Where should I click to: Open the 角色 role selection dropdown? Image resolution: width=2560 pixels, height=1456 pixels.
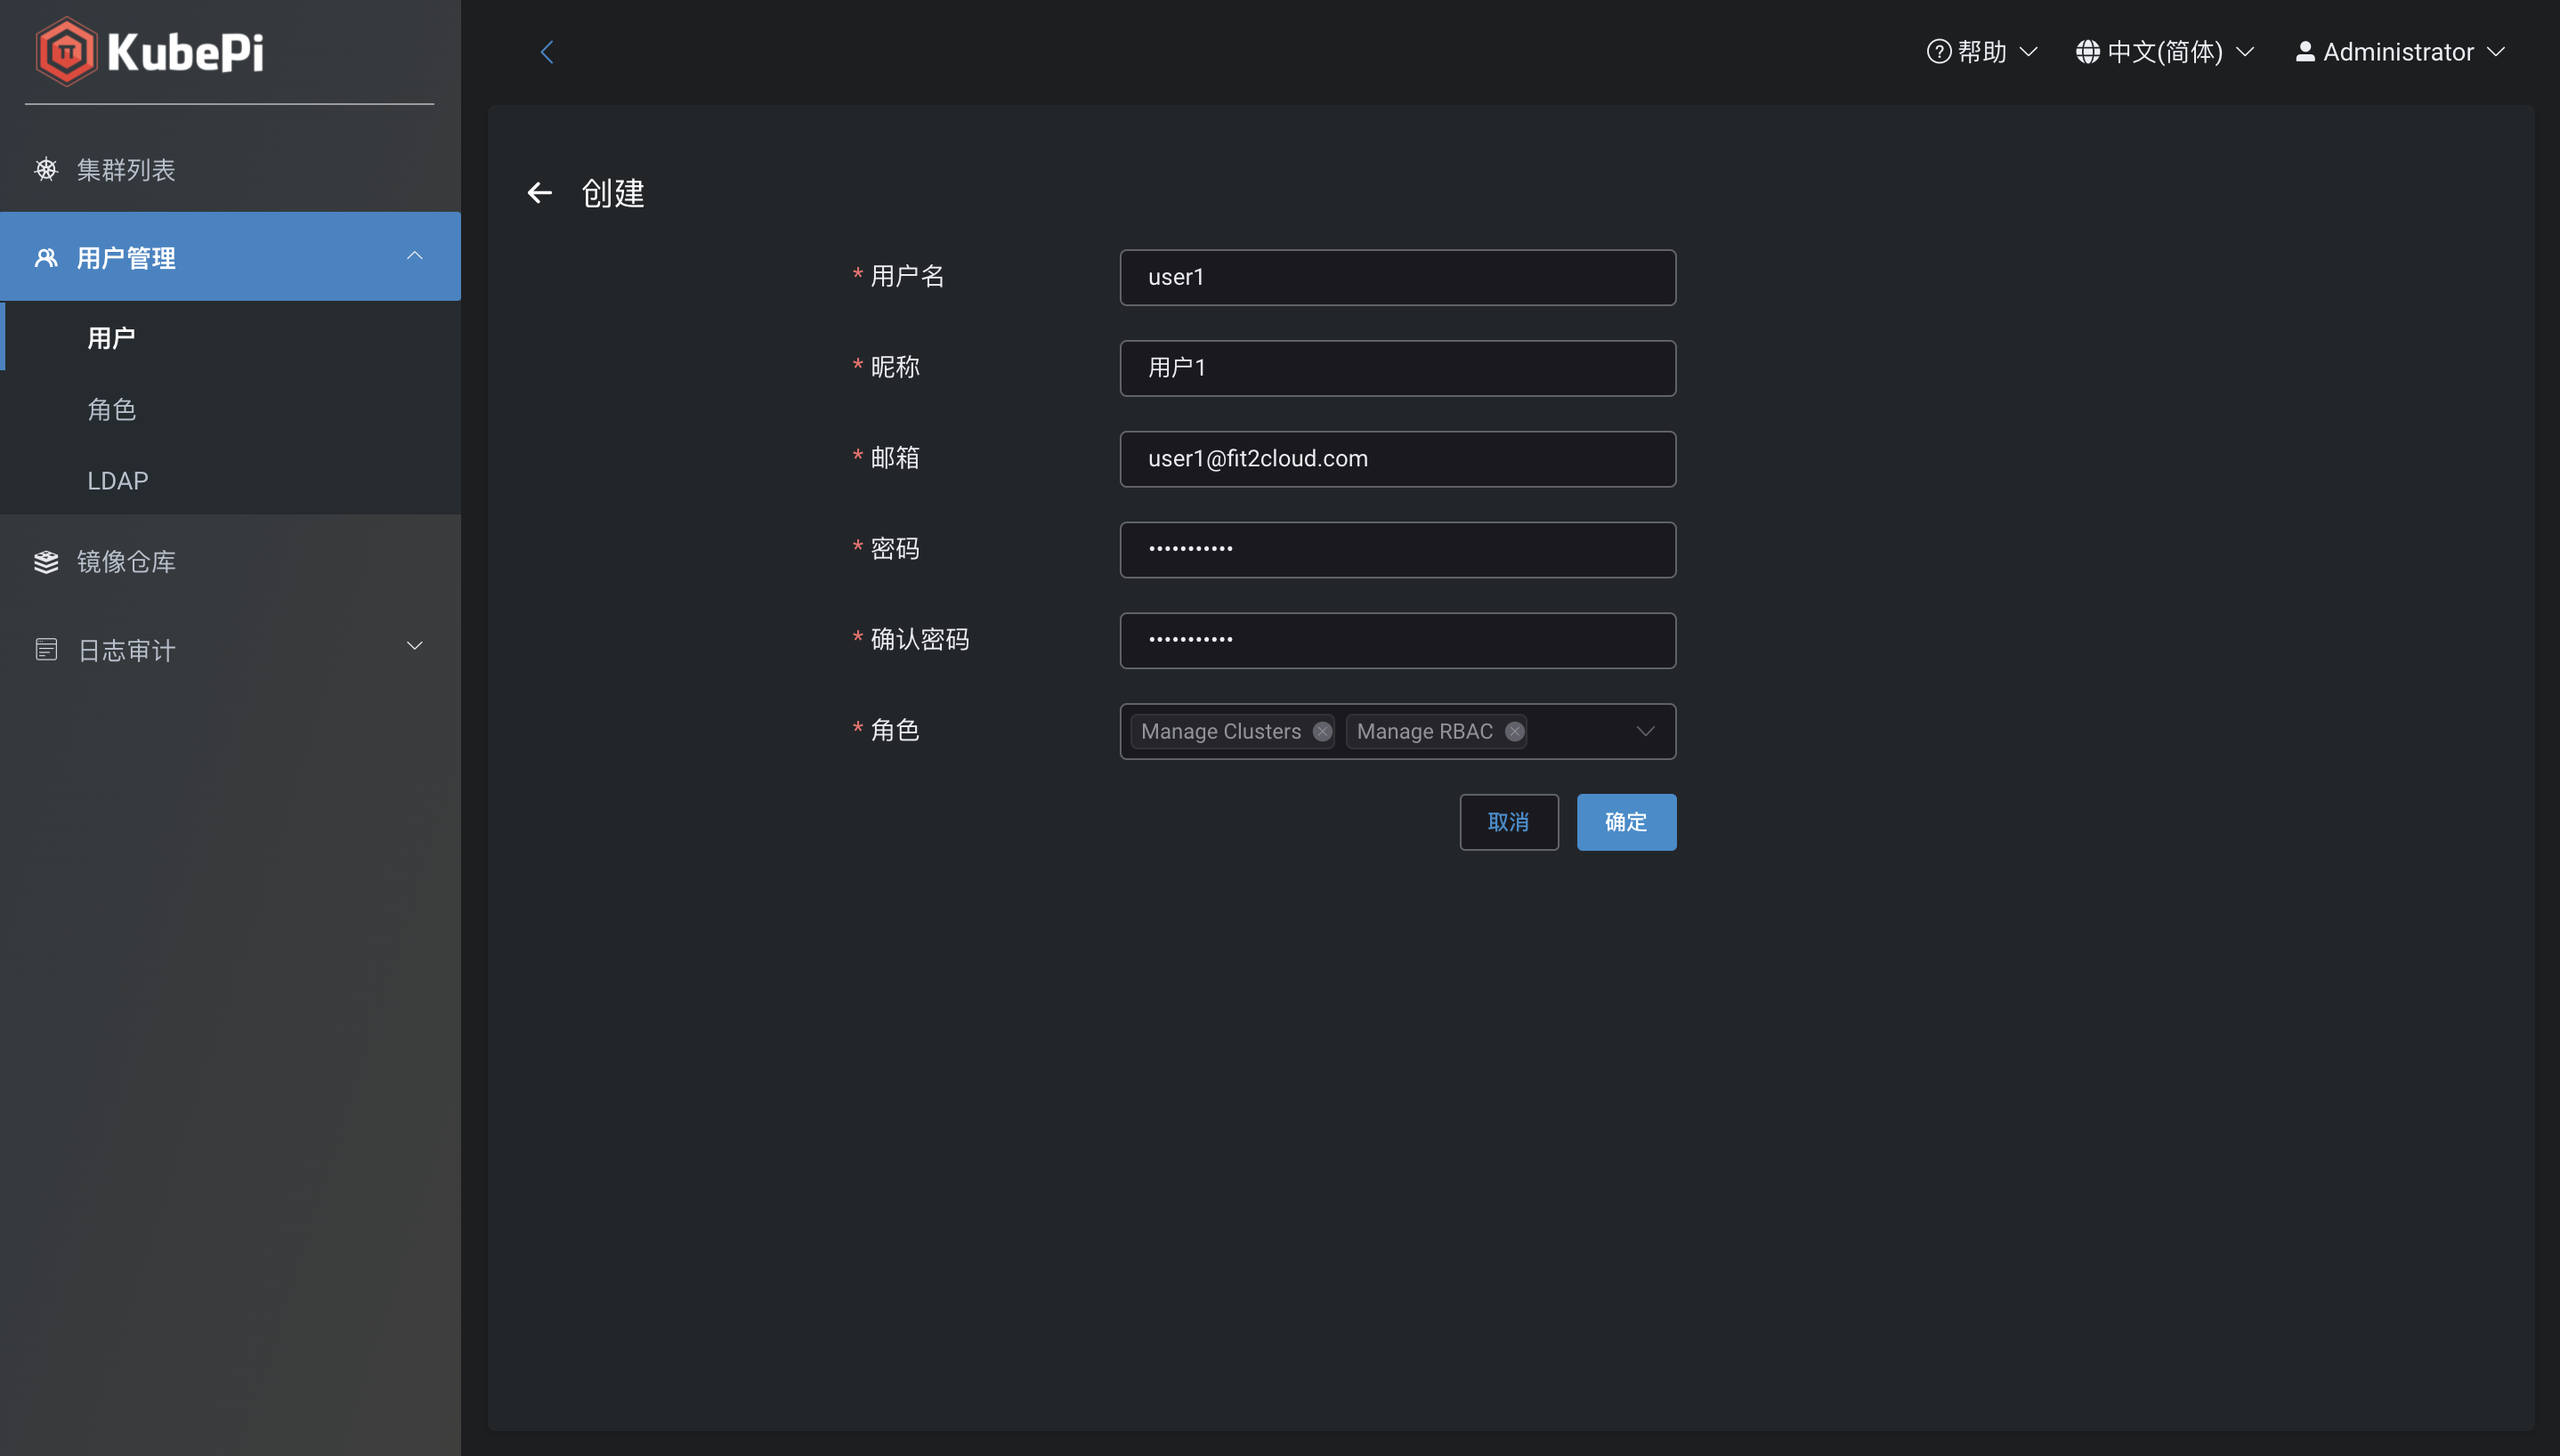point(1644,731)
